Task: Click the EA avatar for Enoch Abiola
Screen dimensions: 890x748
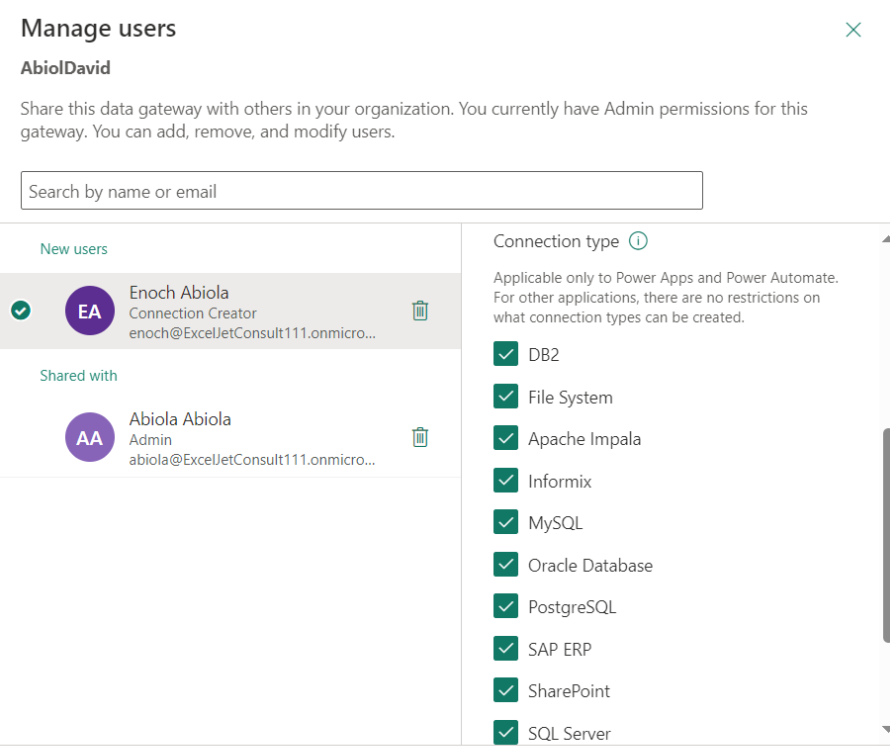Action: tap(89, 311)
